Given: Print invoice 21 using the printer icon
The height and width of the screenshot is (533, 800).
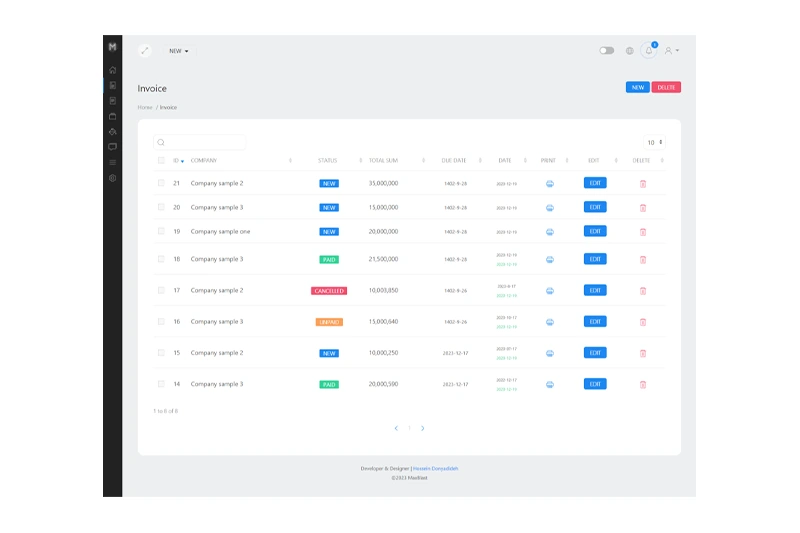Looking at the screenshot, I should tap(549, 183).
